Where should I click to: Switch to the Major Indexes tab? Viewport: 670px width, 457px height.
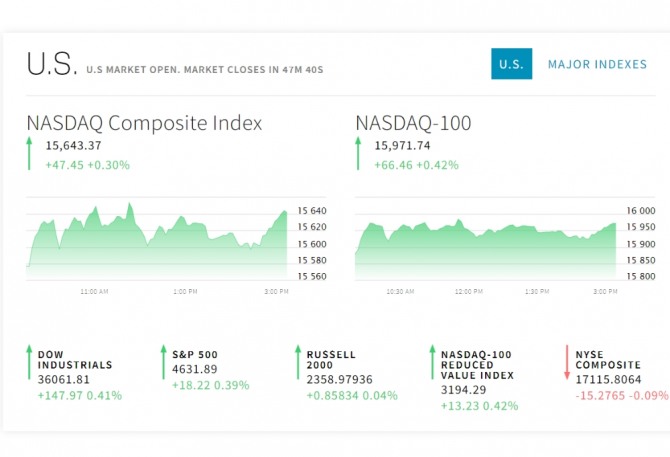coord(597,64)
